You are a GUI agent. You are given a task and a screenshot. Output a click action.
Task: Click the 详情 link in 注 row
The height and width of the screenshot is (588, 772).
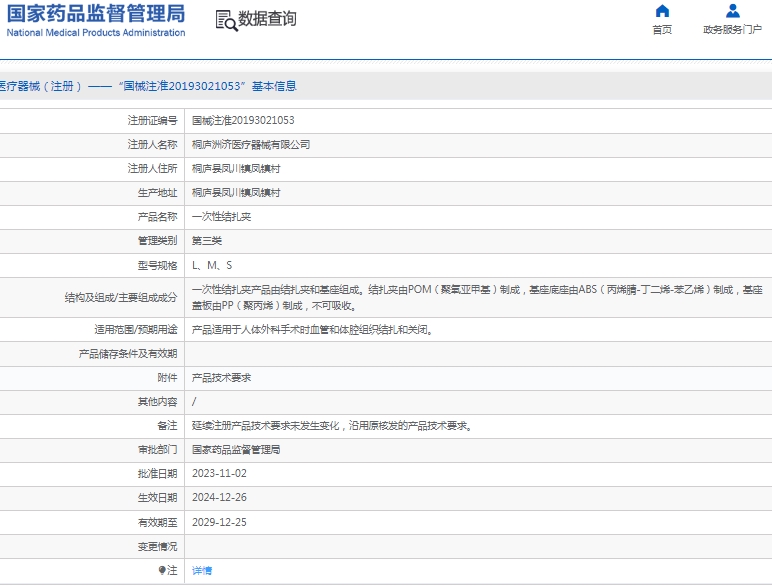point(202,570)
